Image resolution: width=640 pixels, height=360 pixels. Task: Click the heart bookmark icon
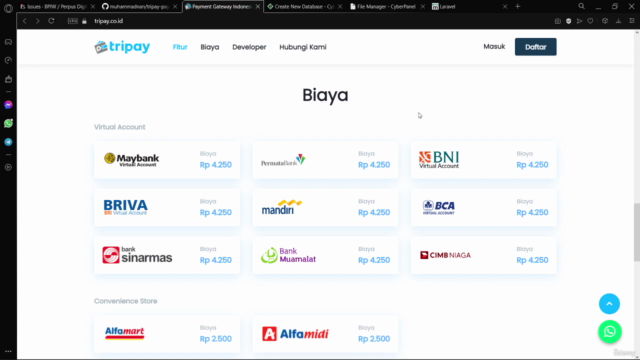tap(590, 21)
